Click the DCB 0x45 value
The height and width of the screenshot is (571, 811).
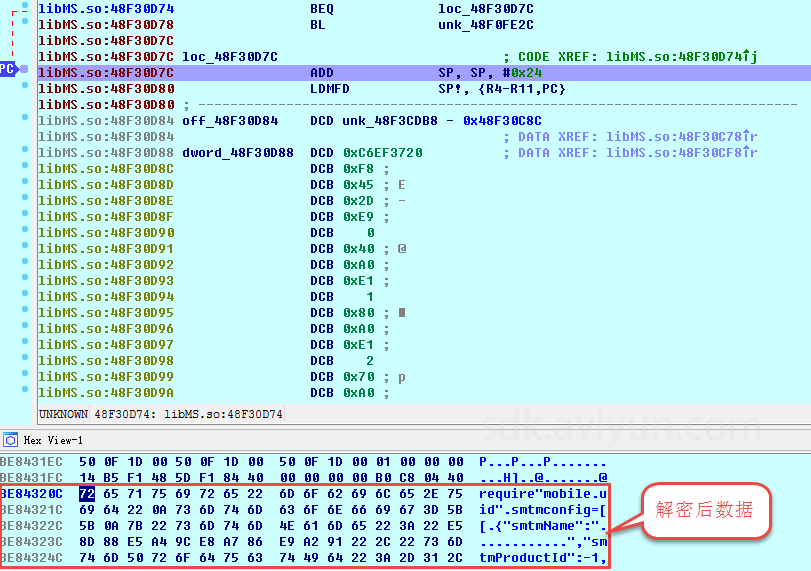(x=358, y=185)
